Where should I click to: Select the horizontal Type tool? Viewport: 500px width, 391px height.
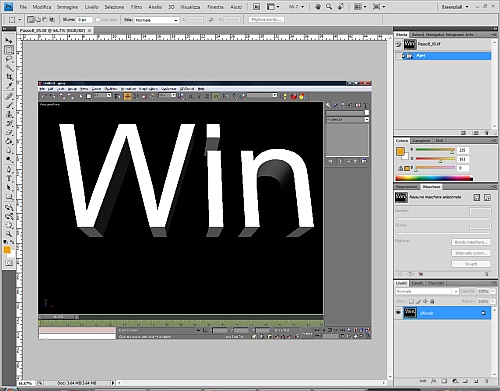pyautogui.click(x=9, y=178)
